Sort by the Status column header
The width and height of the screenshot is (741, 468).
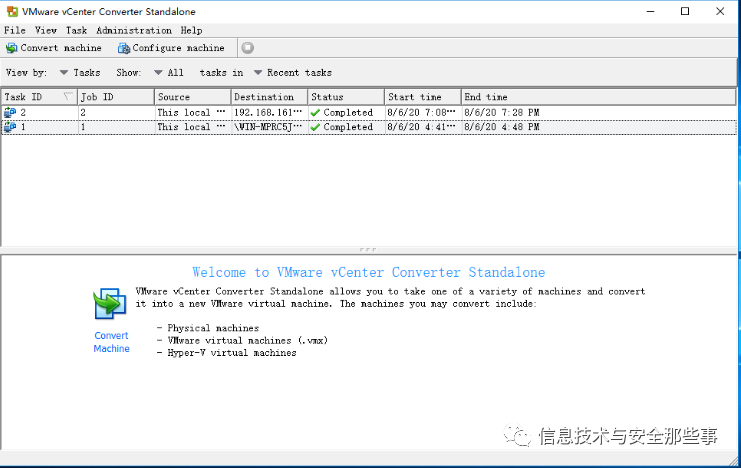(346, 97)
